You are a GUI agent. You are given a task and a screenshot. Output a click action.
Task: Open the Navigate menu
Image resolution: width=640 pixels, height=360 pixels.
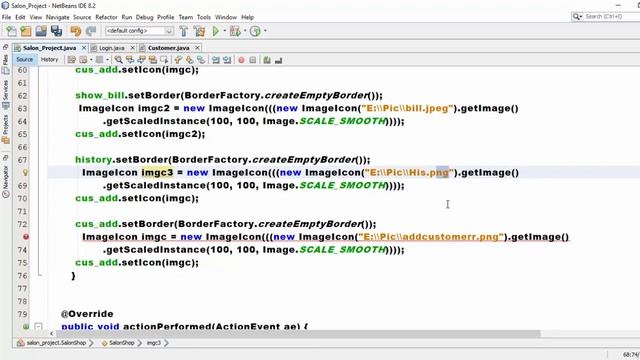tap(58, 17)
